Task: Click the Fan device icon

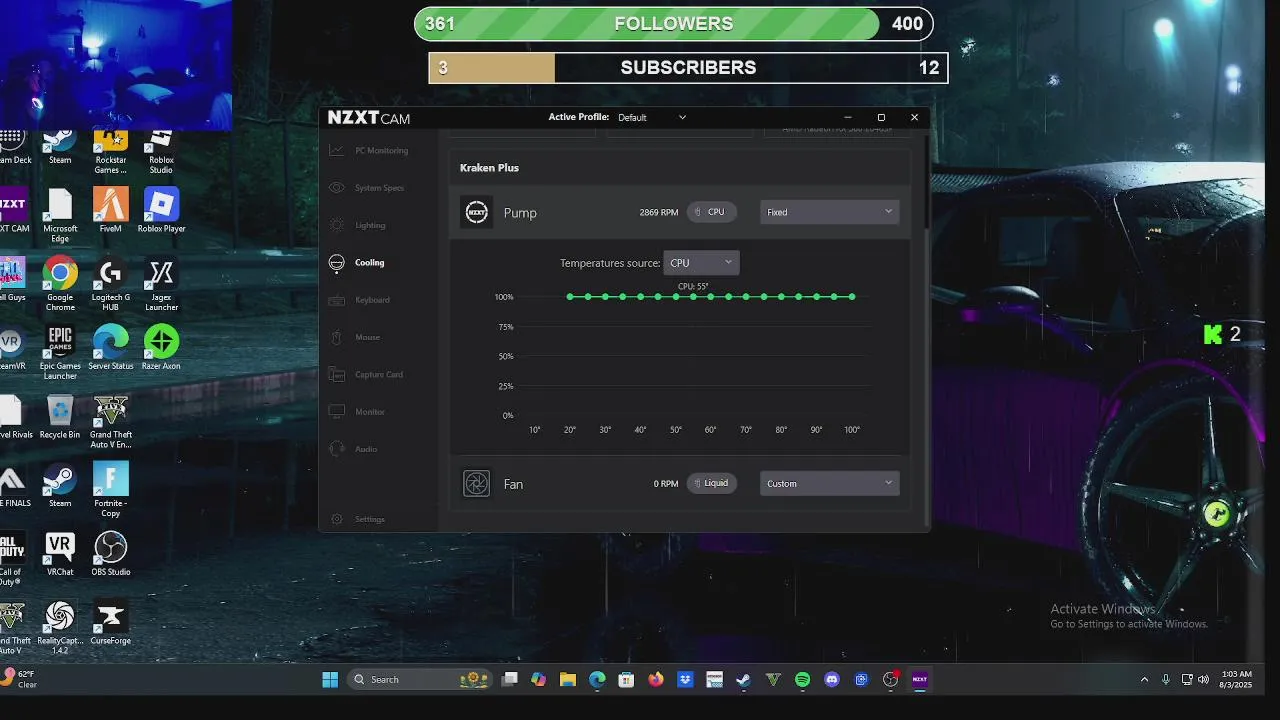Action: pyautogui.click(x=477, y=484)
